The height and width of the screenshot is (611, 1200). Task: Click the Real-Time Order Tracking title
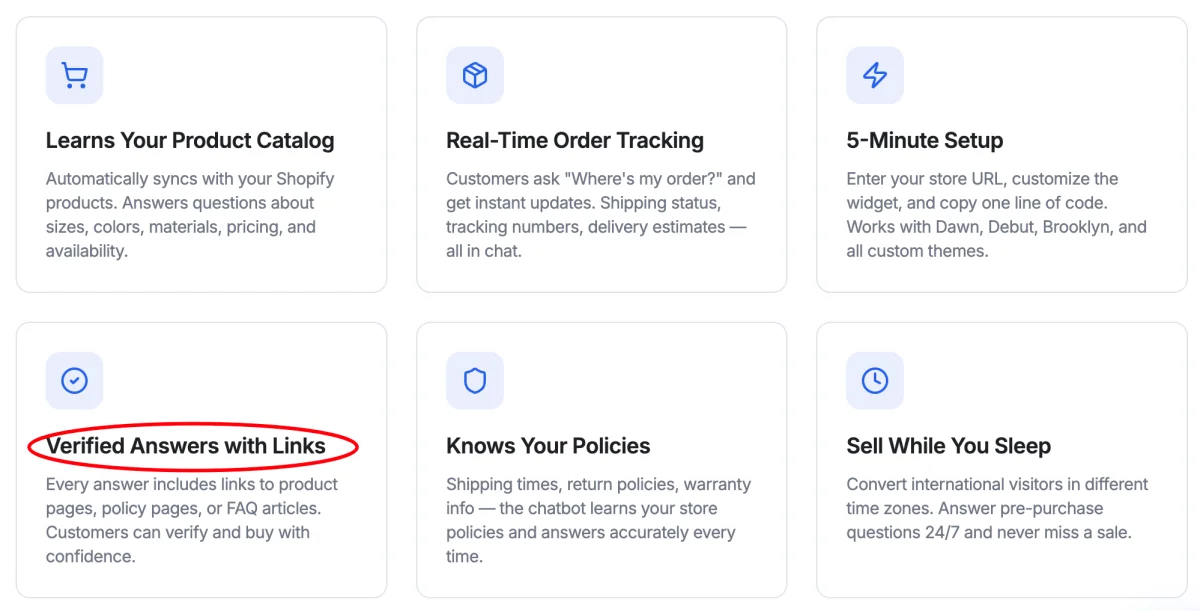click(575, 141)
